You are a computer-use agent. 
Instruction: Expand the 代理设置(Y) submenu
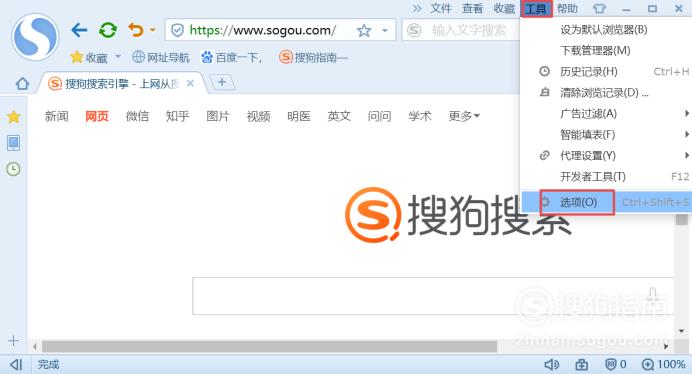(x=606, y=155)
